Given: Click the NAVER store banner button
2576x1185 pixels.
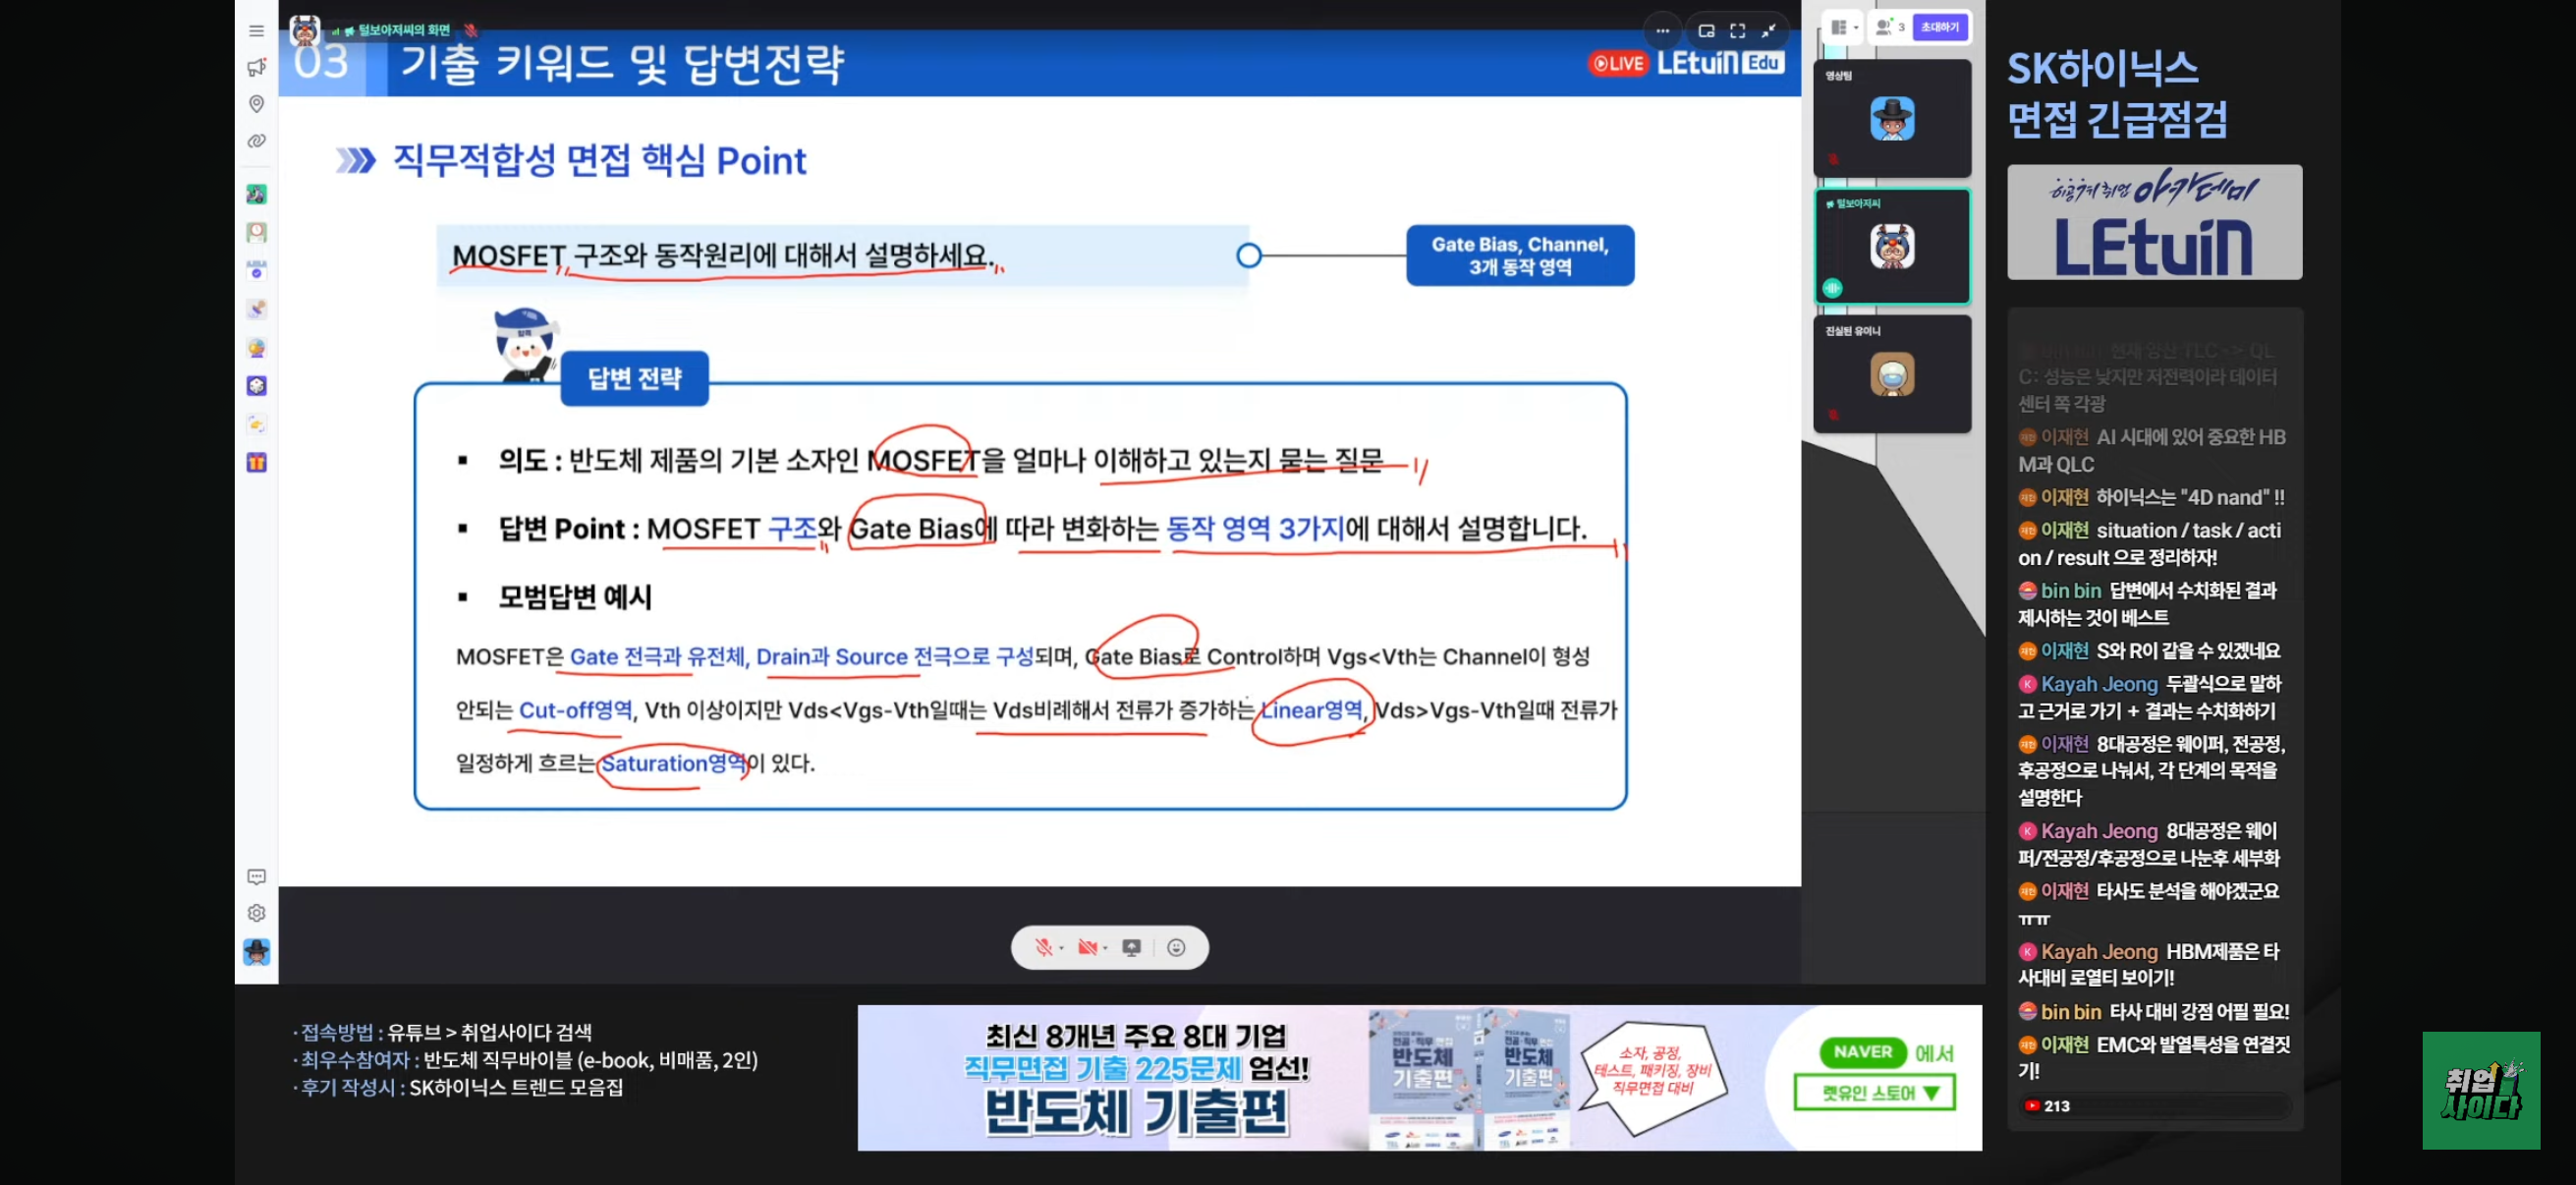Looking at the screenshot, I should click(x=1873, y=1092).
